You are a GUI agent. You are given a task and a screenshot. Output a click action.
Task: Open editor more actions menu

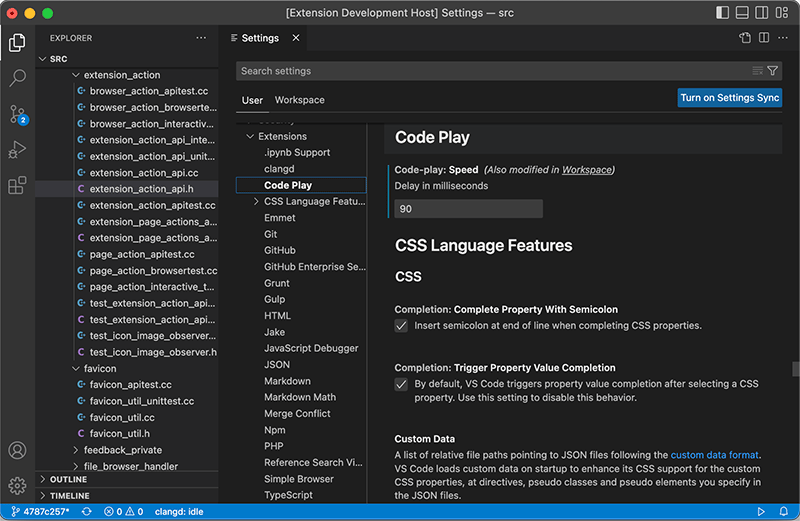783,38
